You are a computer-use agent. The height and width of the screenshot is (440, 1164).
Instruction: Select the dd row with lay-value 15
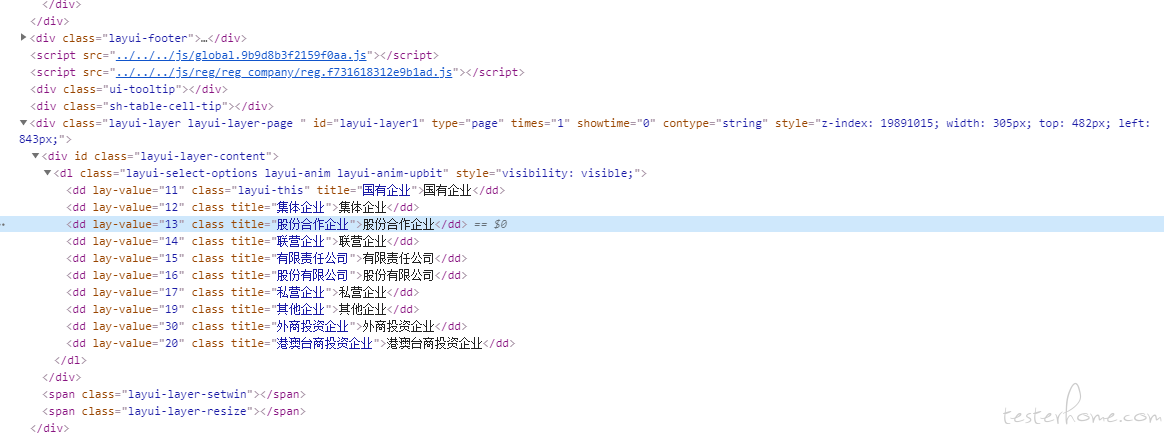tap(267, 258)
